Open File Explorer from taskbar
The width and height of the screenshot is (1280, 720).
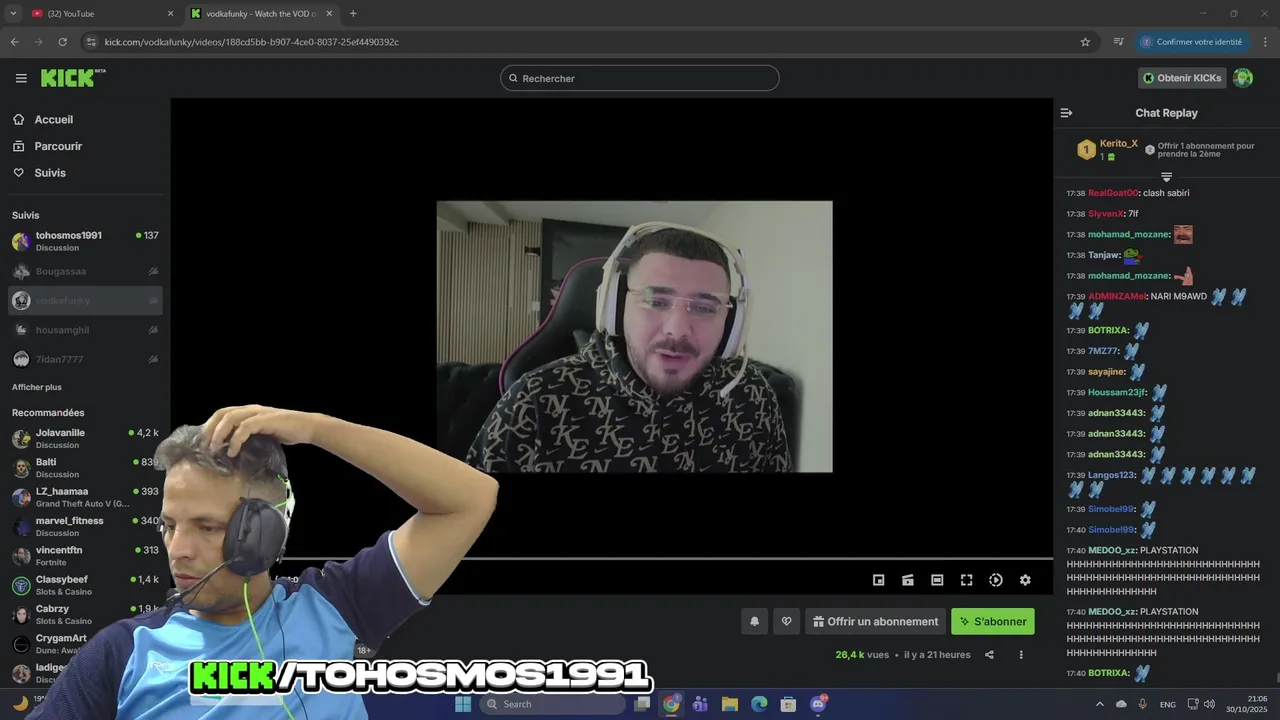729,704
